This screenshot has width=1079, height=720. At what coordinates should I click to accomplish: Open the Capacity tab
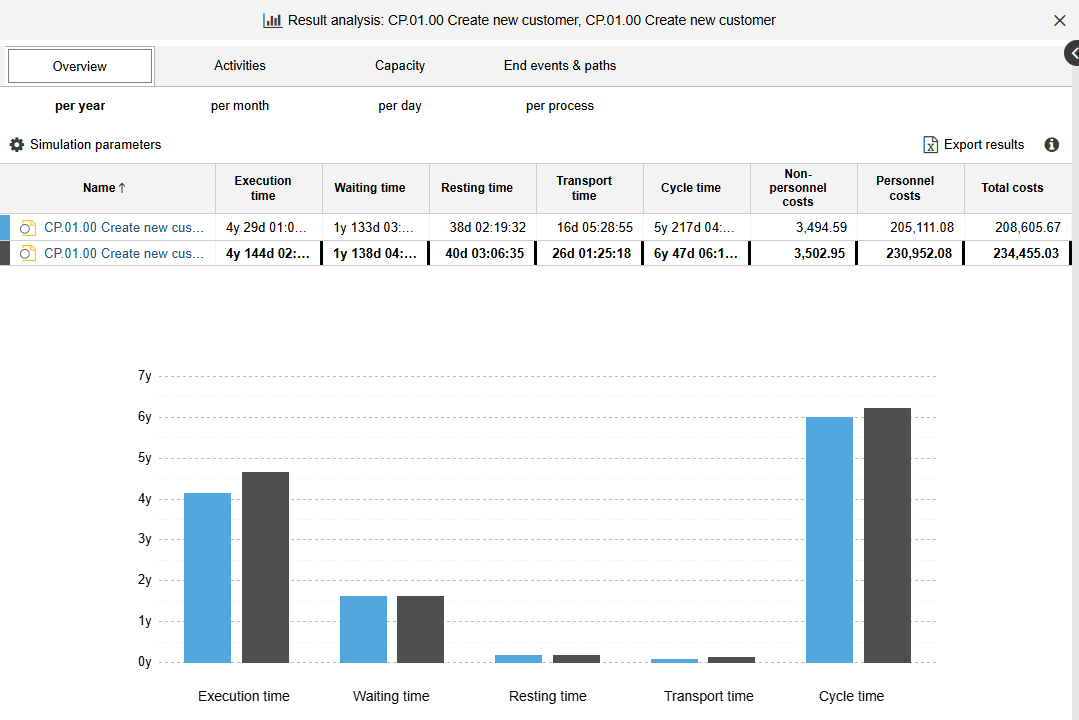click(400, 66)
